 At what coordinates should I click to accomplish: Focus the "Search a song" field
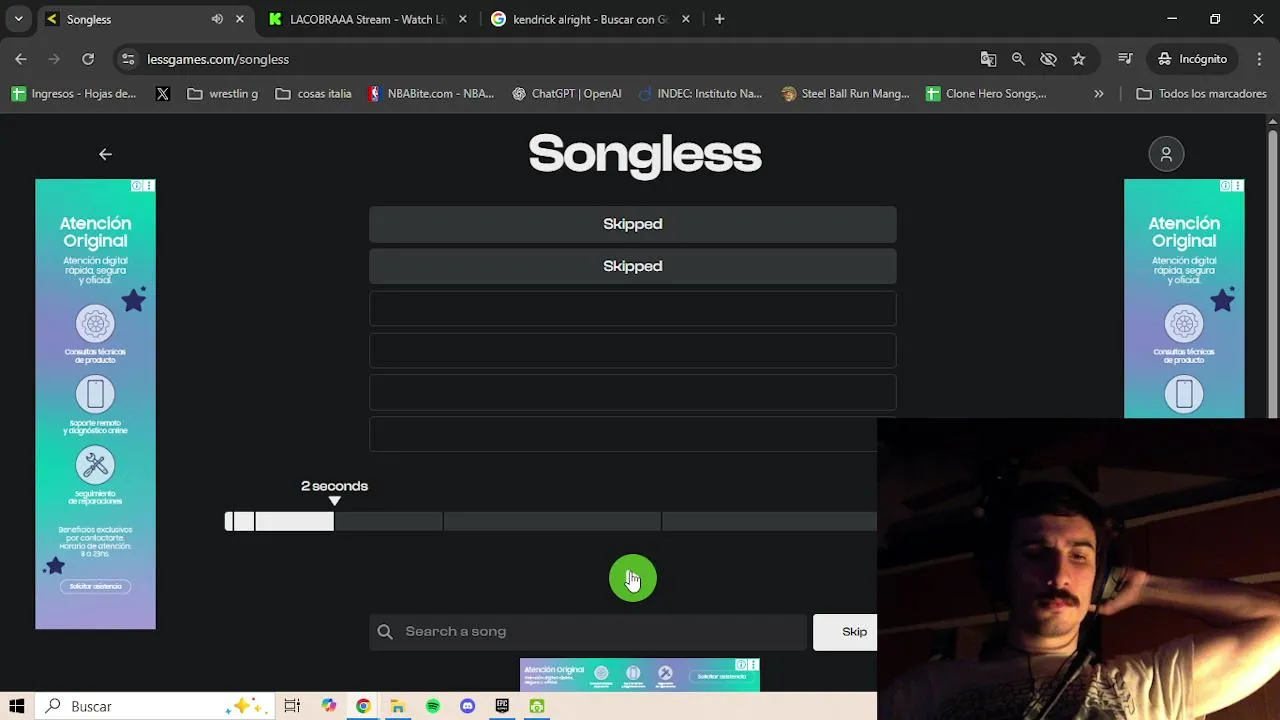(x=588, y=631)
